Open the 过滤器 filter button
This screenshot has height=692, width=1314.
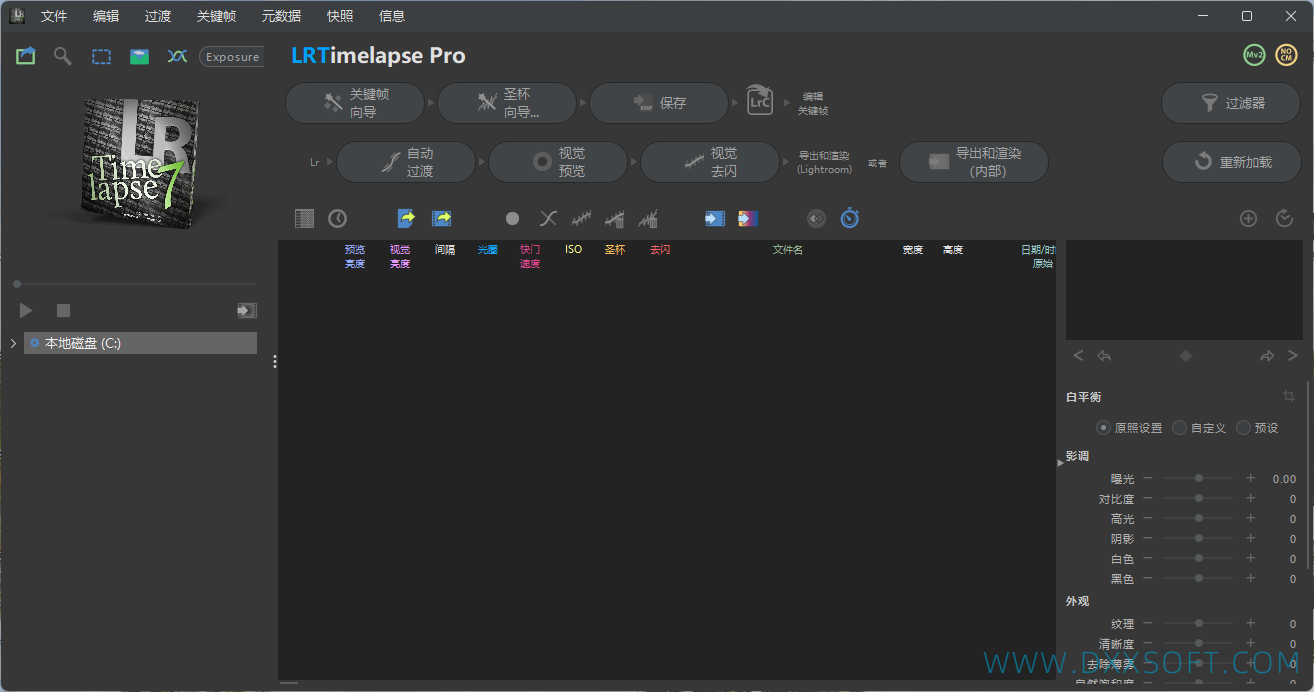pos(1231,103)
